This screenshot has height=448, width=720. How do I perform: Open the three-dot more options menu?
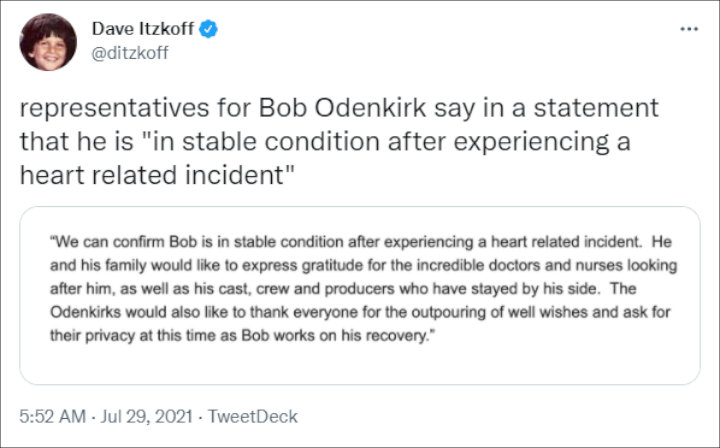click(x=689, y=29)
